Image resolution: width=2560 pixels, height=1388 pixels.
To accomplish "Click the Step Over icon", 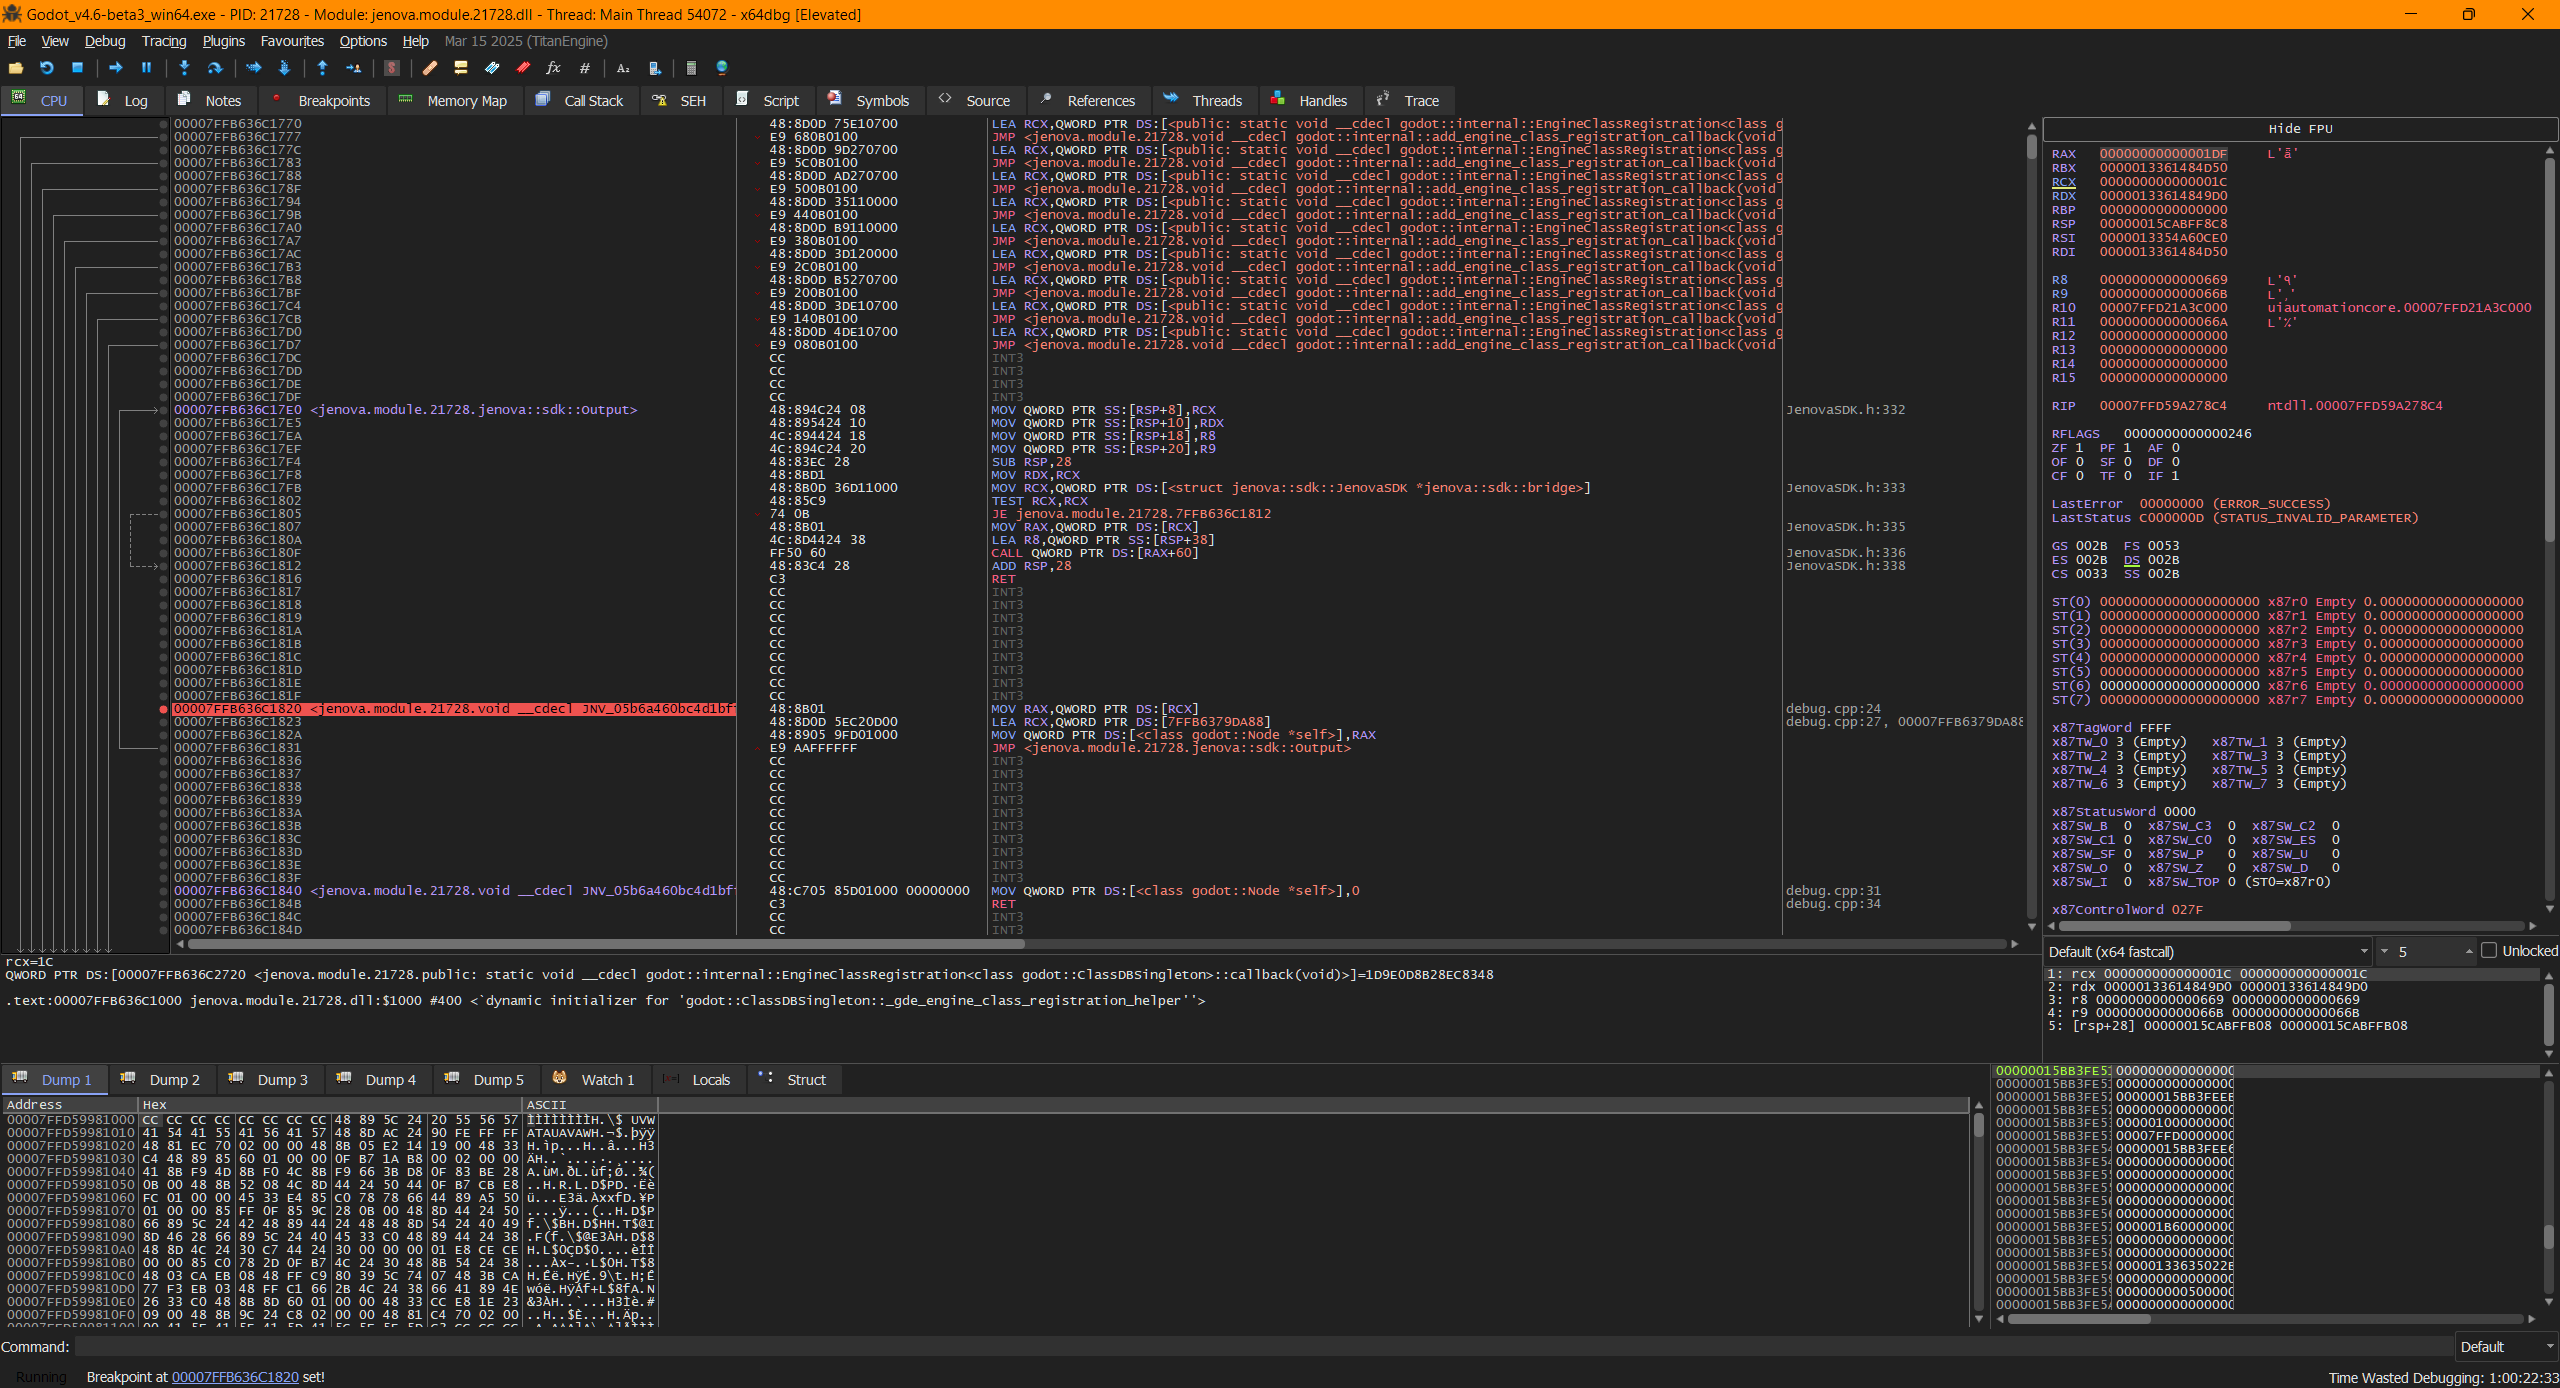I will 215,68.
